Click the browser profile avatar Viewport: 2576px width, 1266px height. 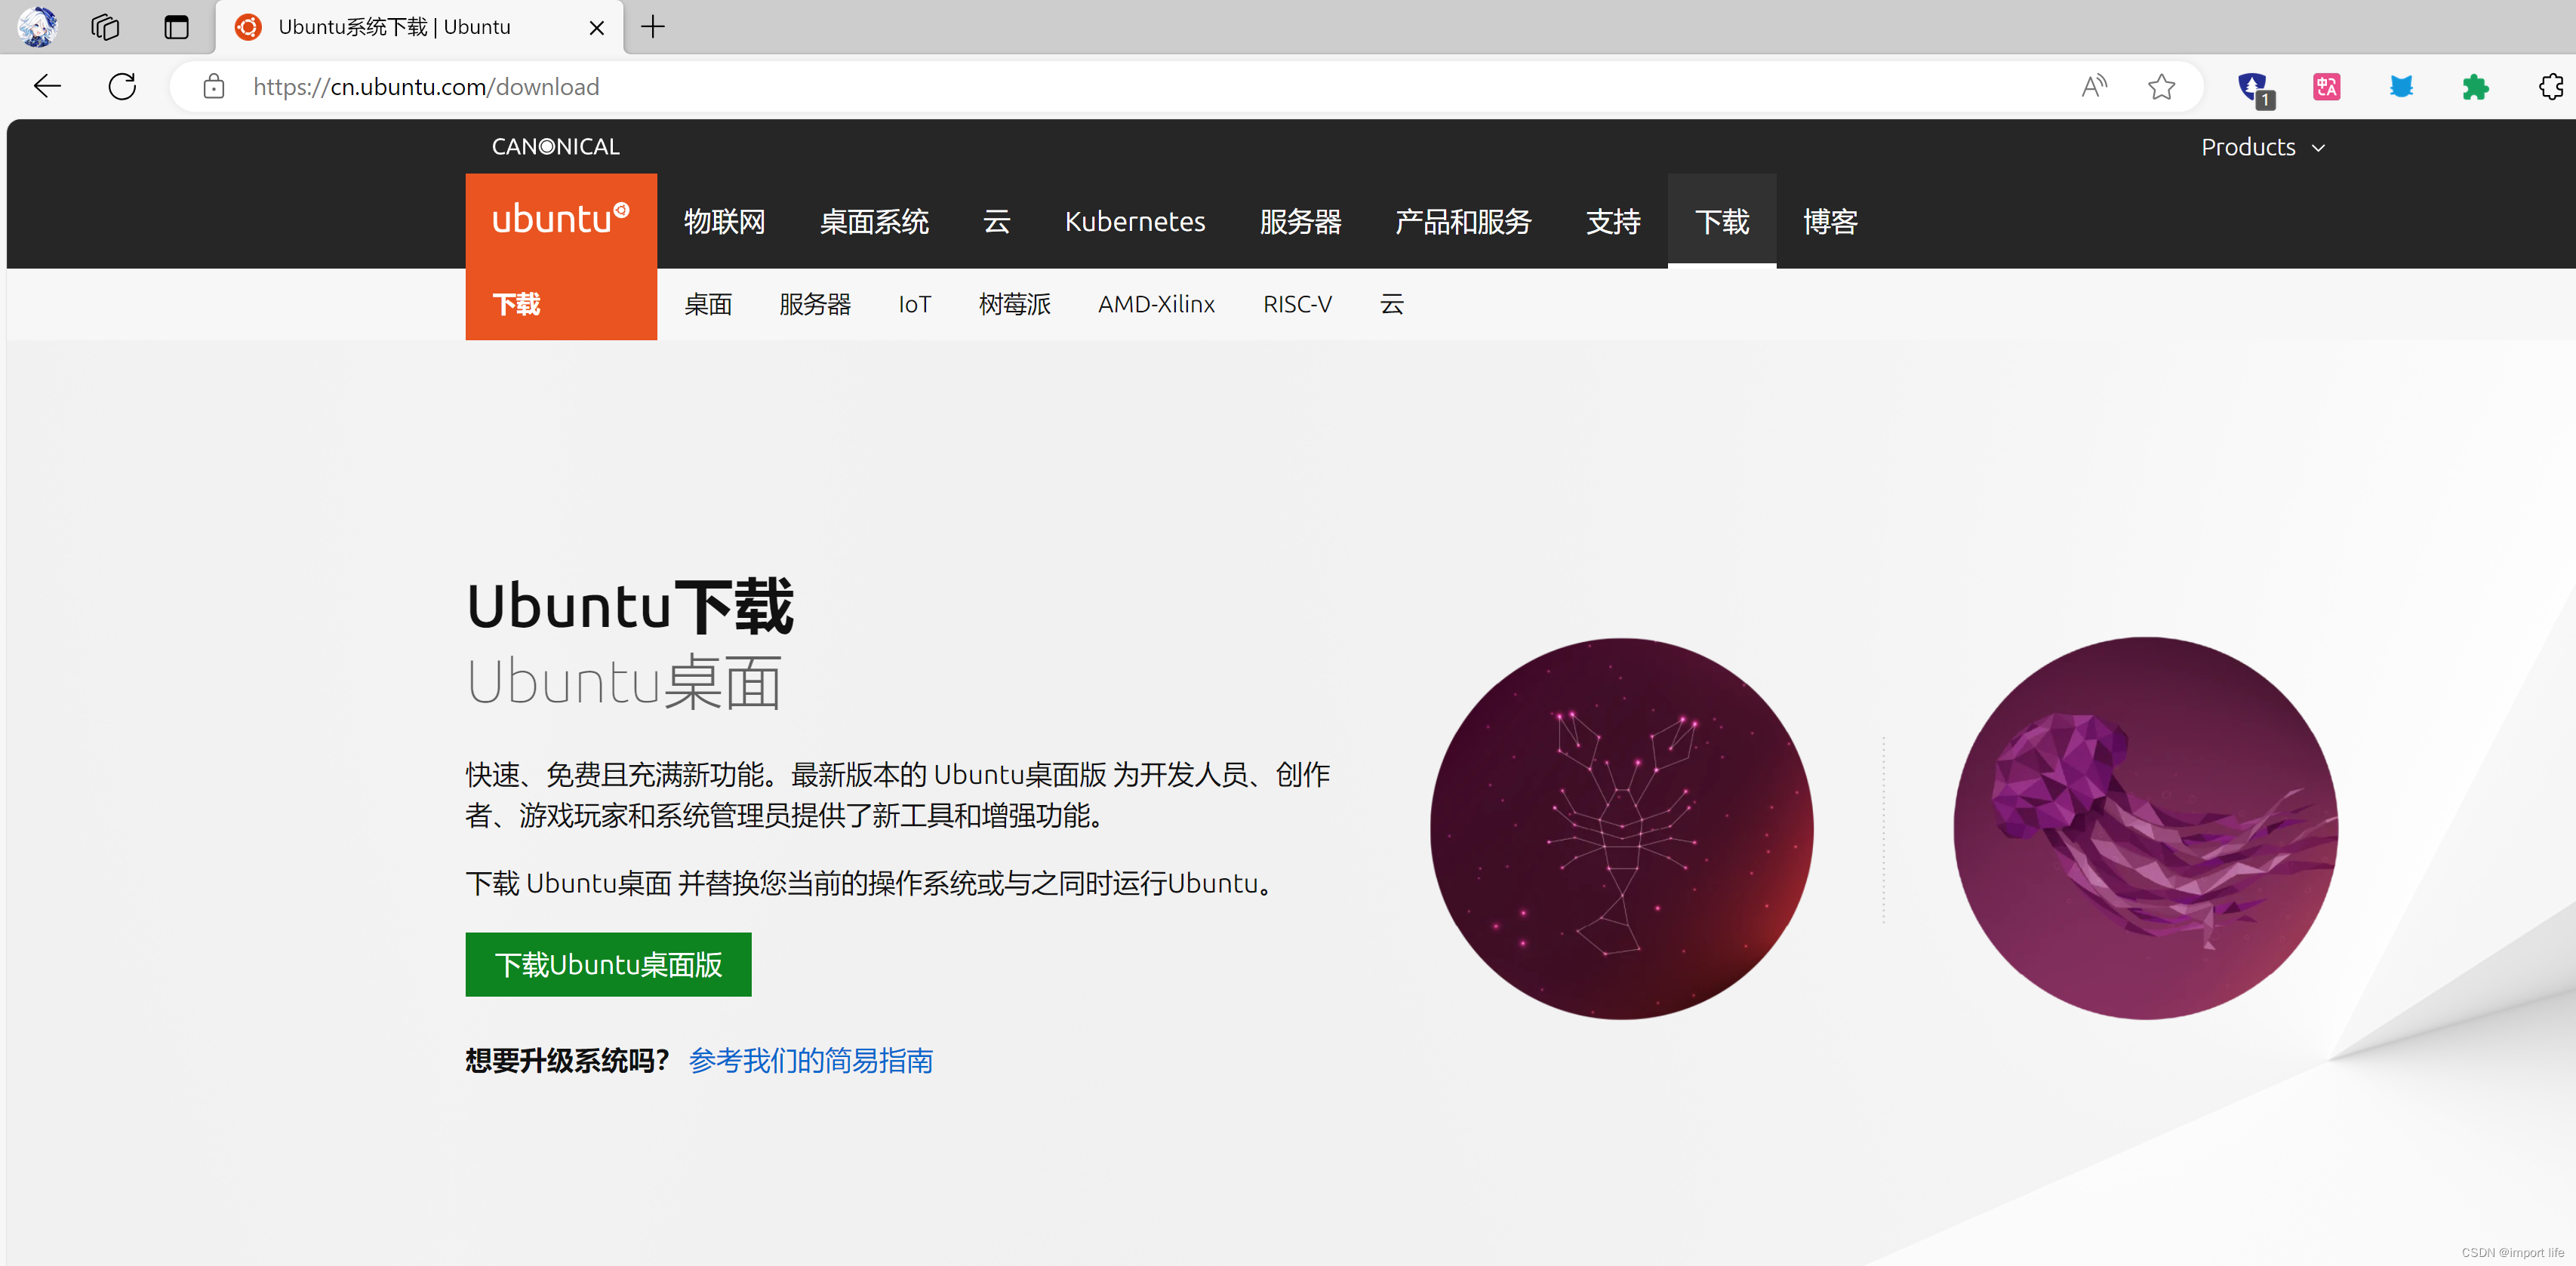click(x=37, y=27)
